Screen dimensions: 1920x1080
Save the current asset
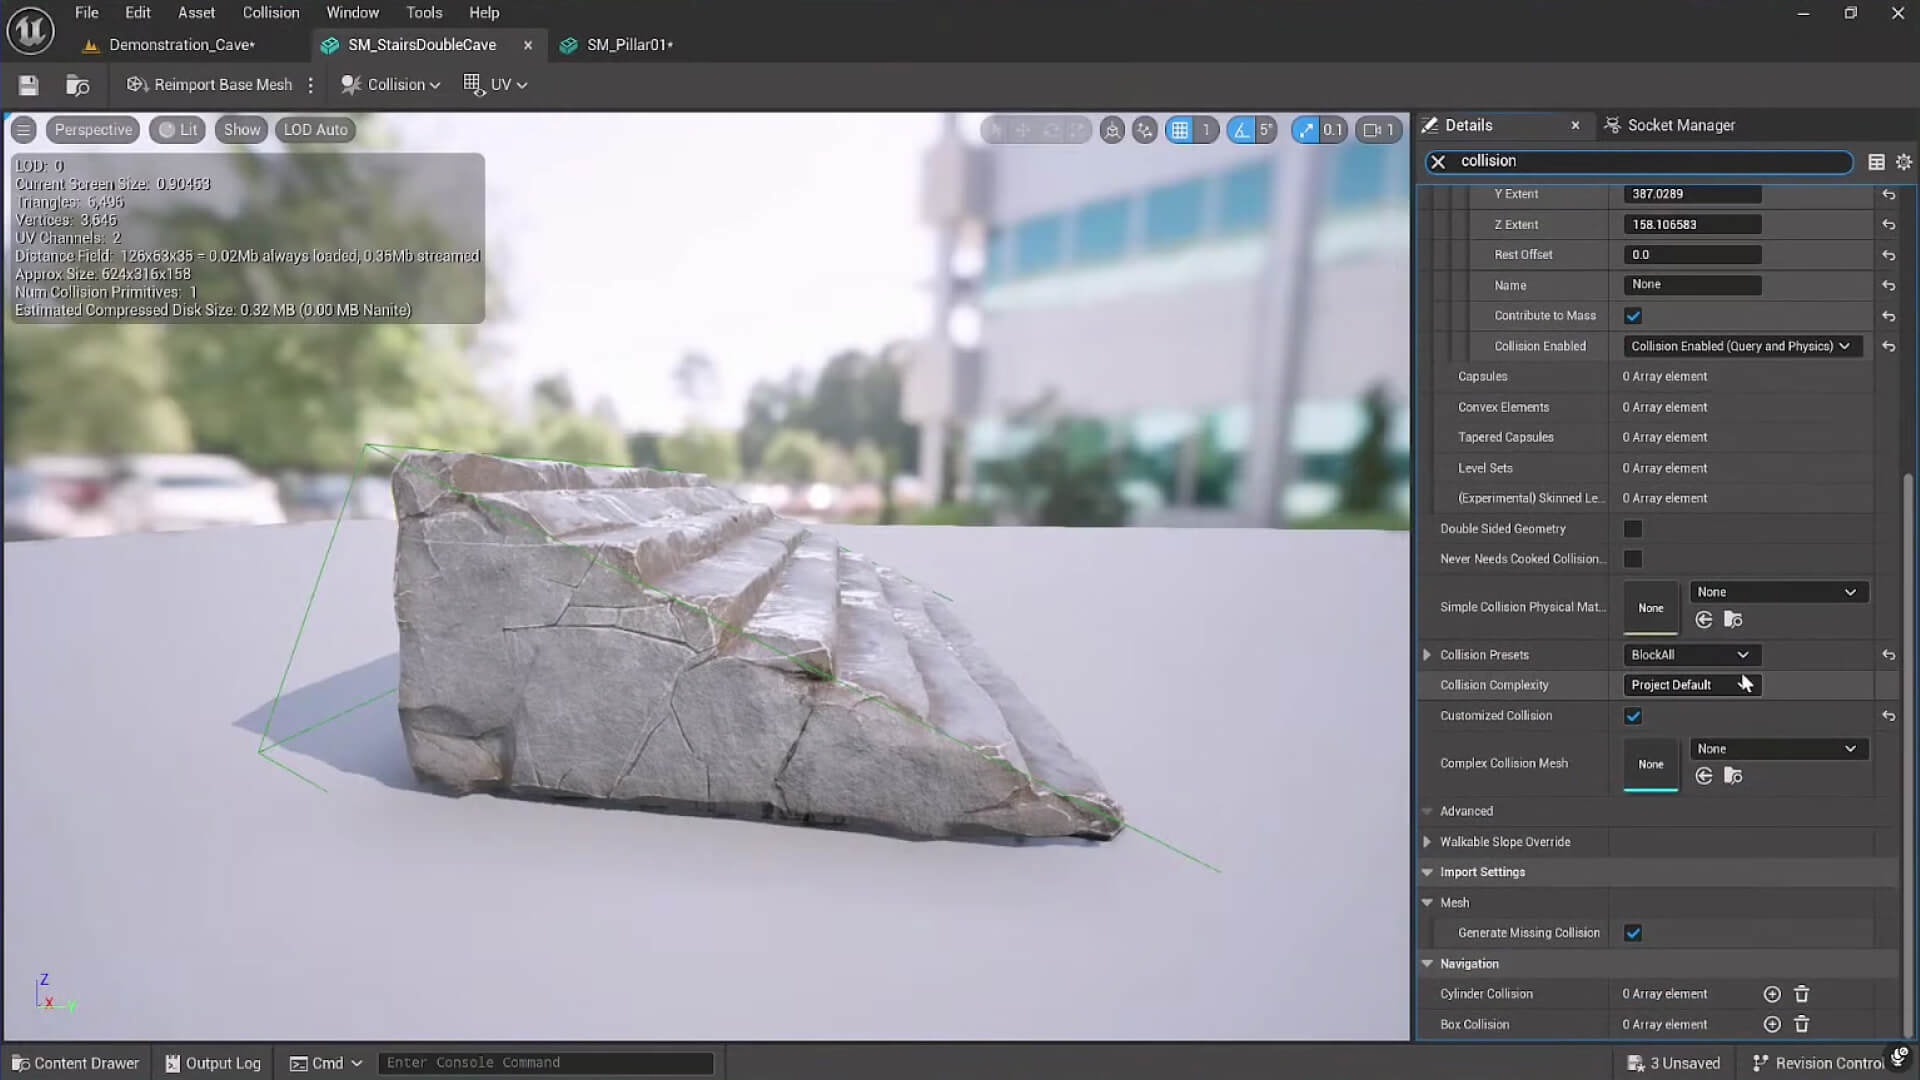point(28,84)
